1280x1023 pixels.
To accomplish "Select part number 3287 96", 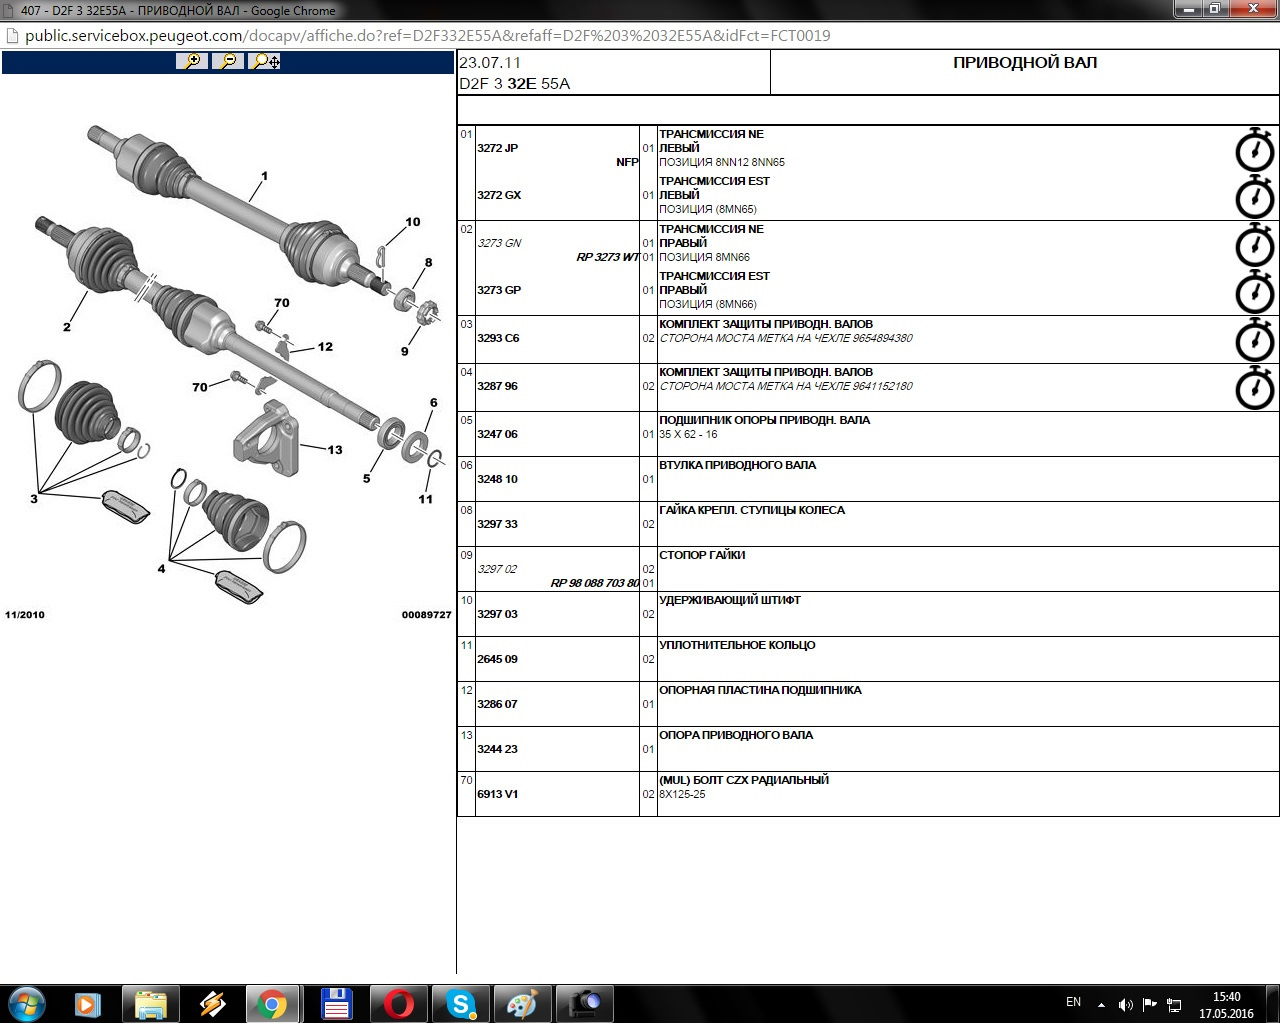I will 497,386.
